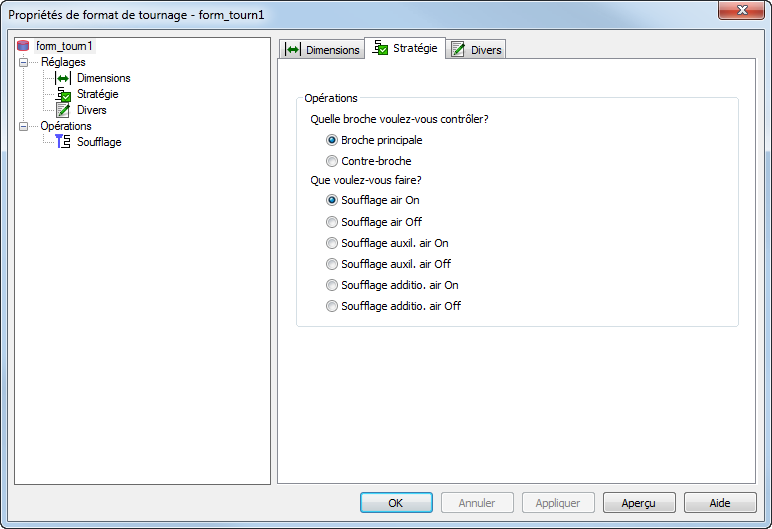Click the Divers icon in the tree
The height and width of the screenshot is (529, 772).
62,110
